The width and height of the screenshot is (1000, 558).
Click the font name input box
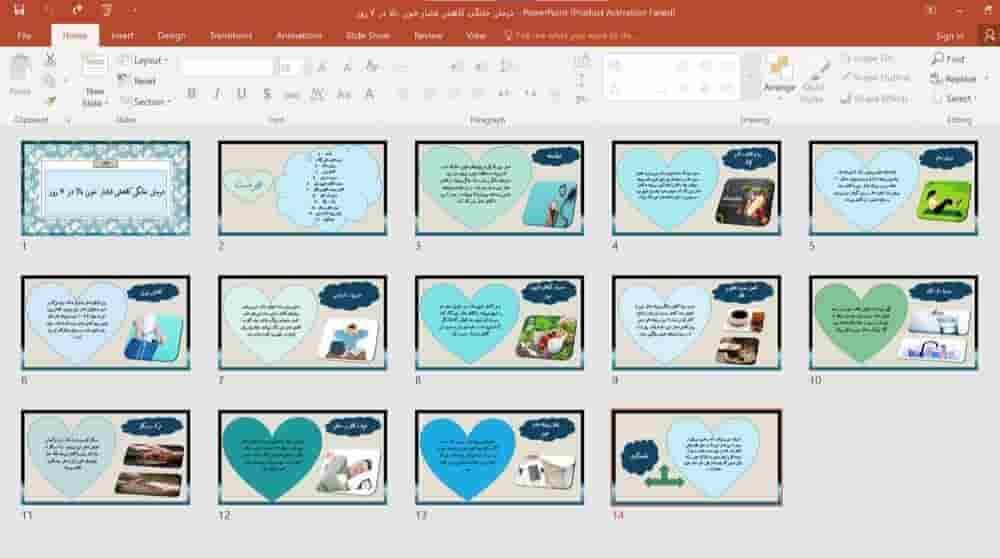coord(227,66)
